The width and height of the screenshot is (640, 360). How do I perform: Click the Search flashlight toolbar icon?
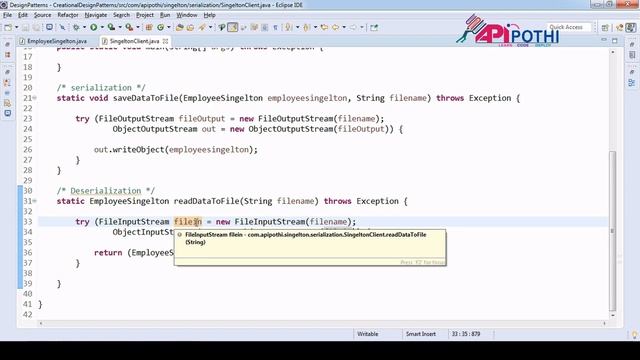(202, 27)
